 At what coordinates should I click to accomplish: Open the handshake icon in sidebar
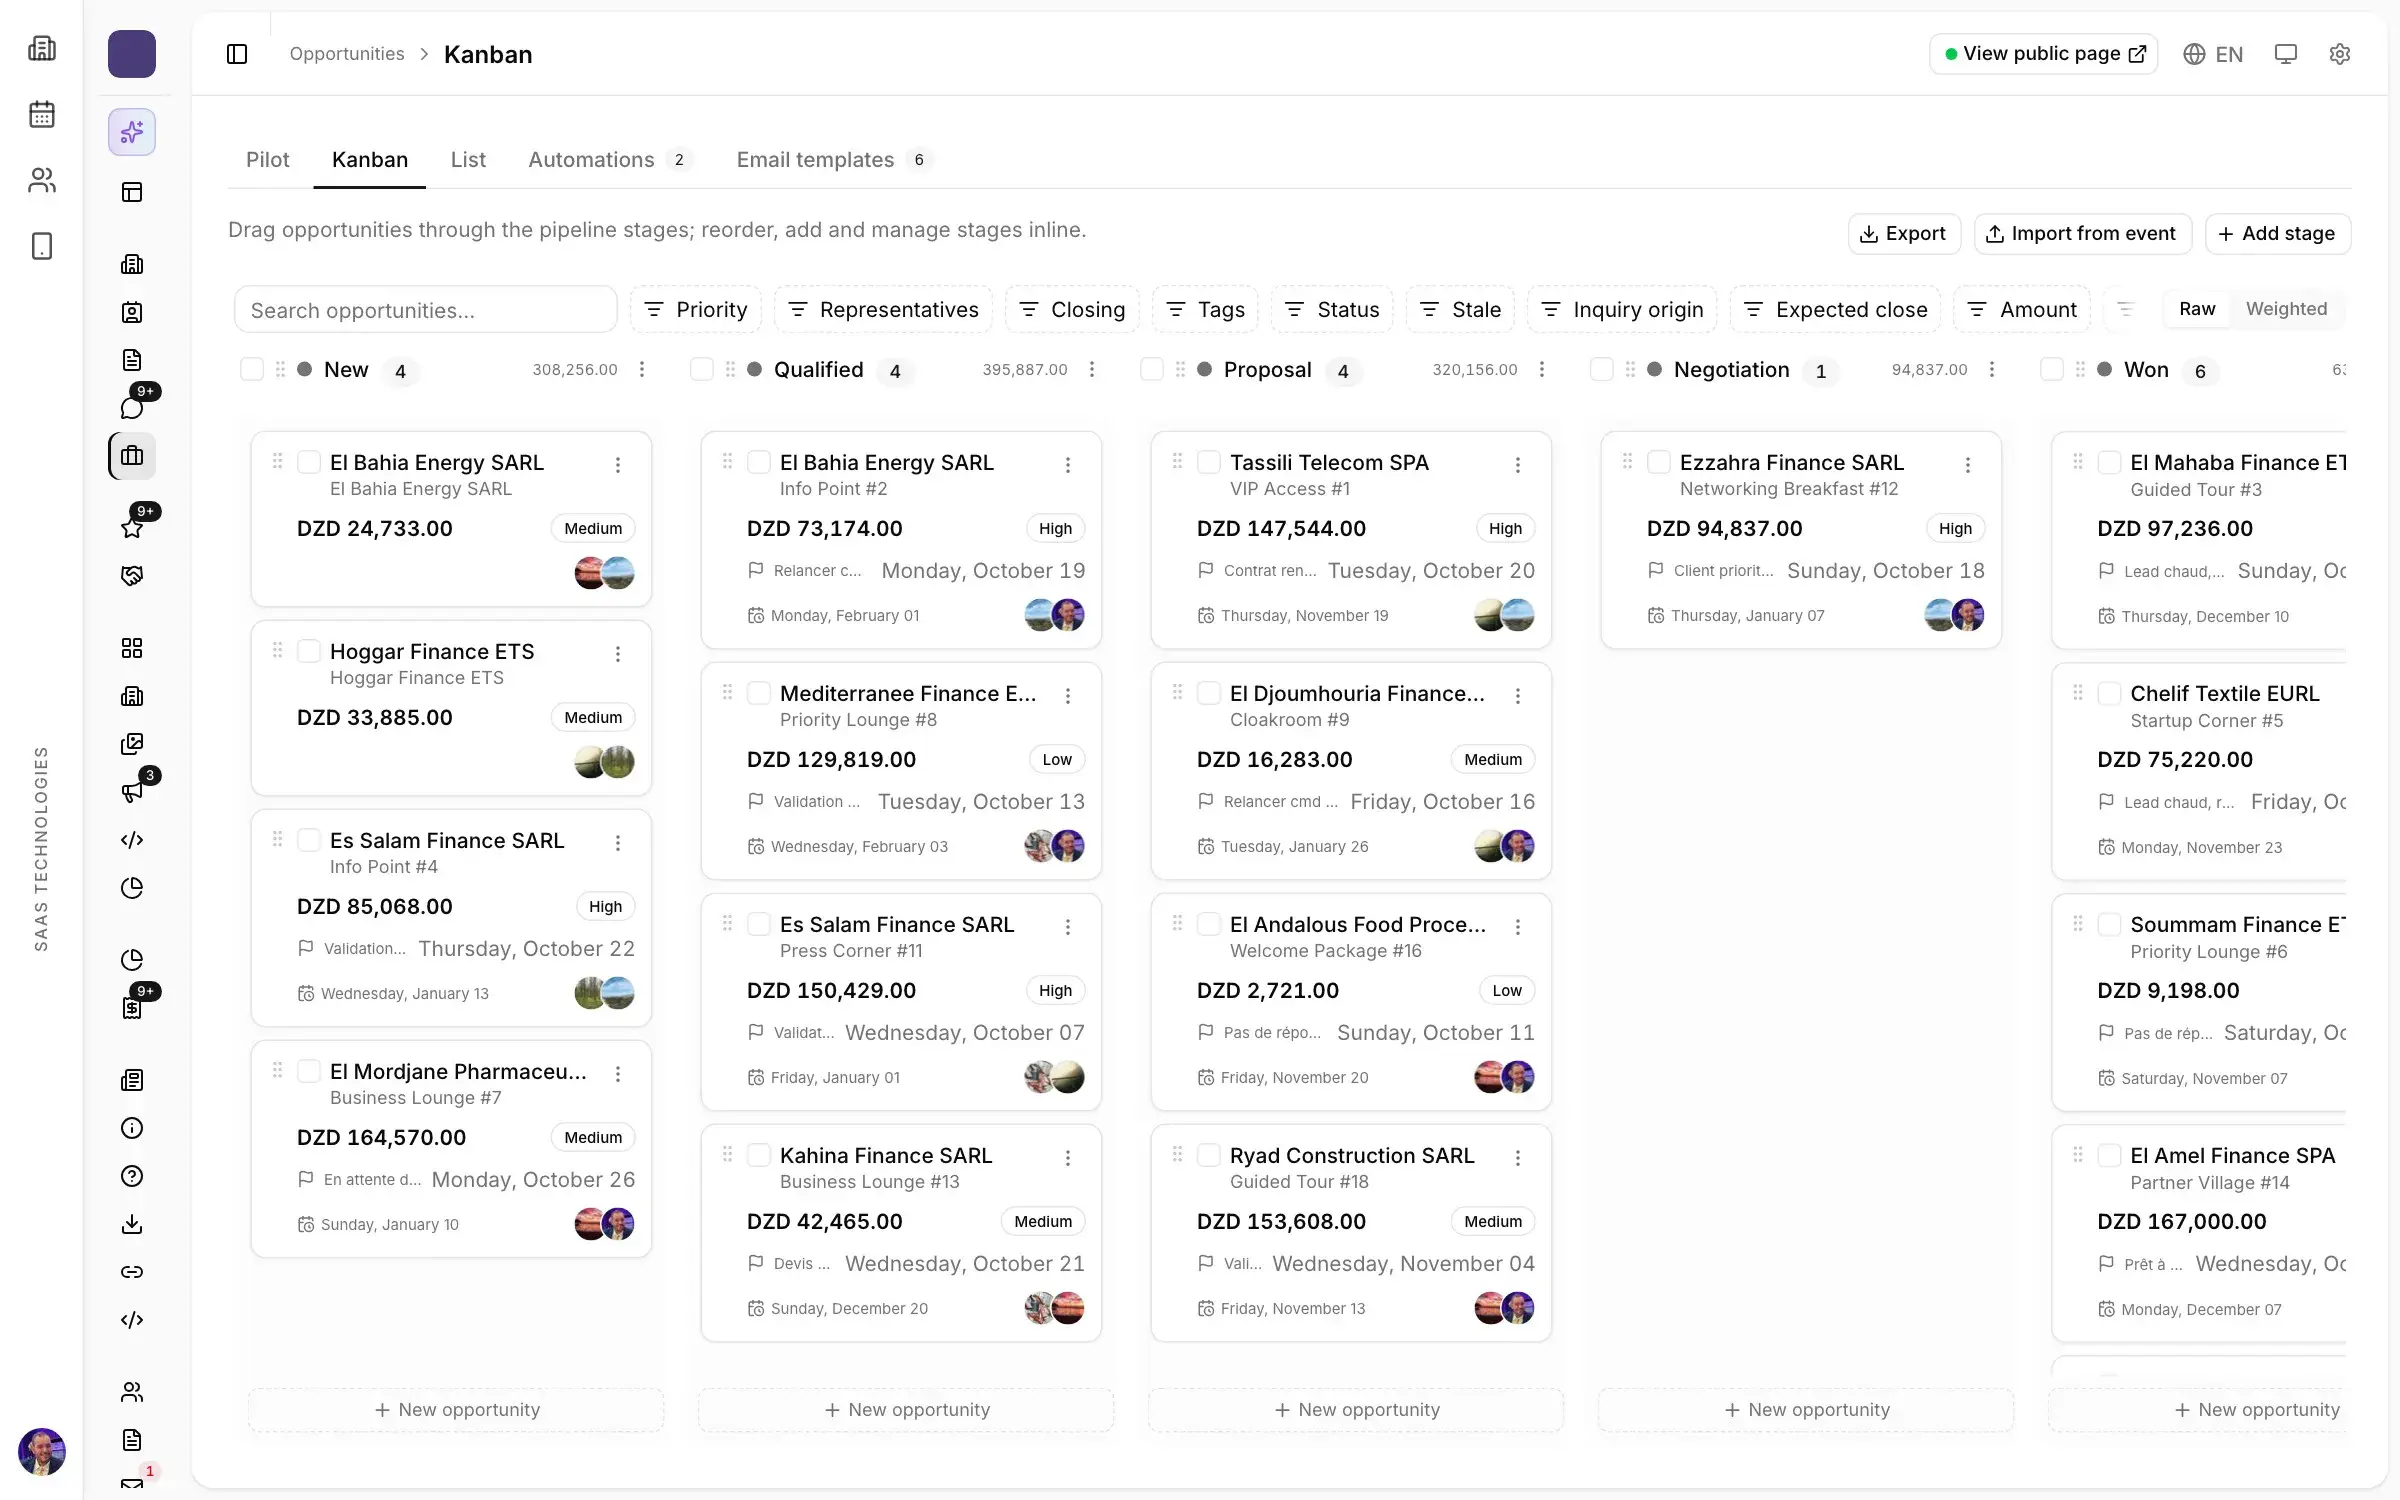click(x=132, y=576)
